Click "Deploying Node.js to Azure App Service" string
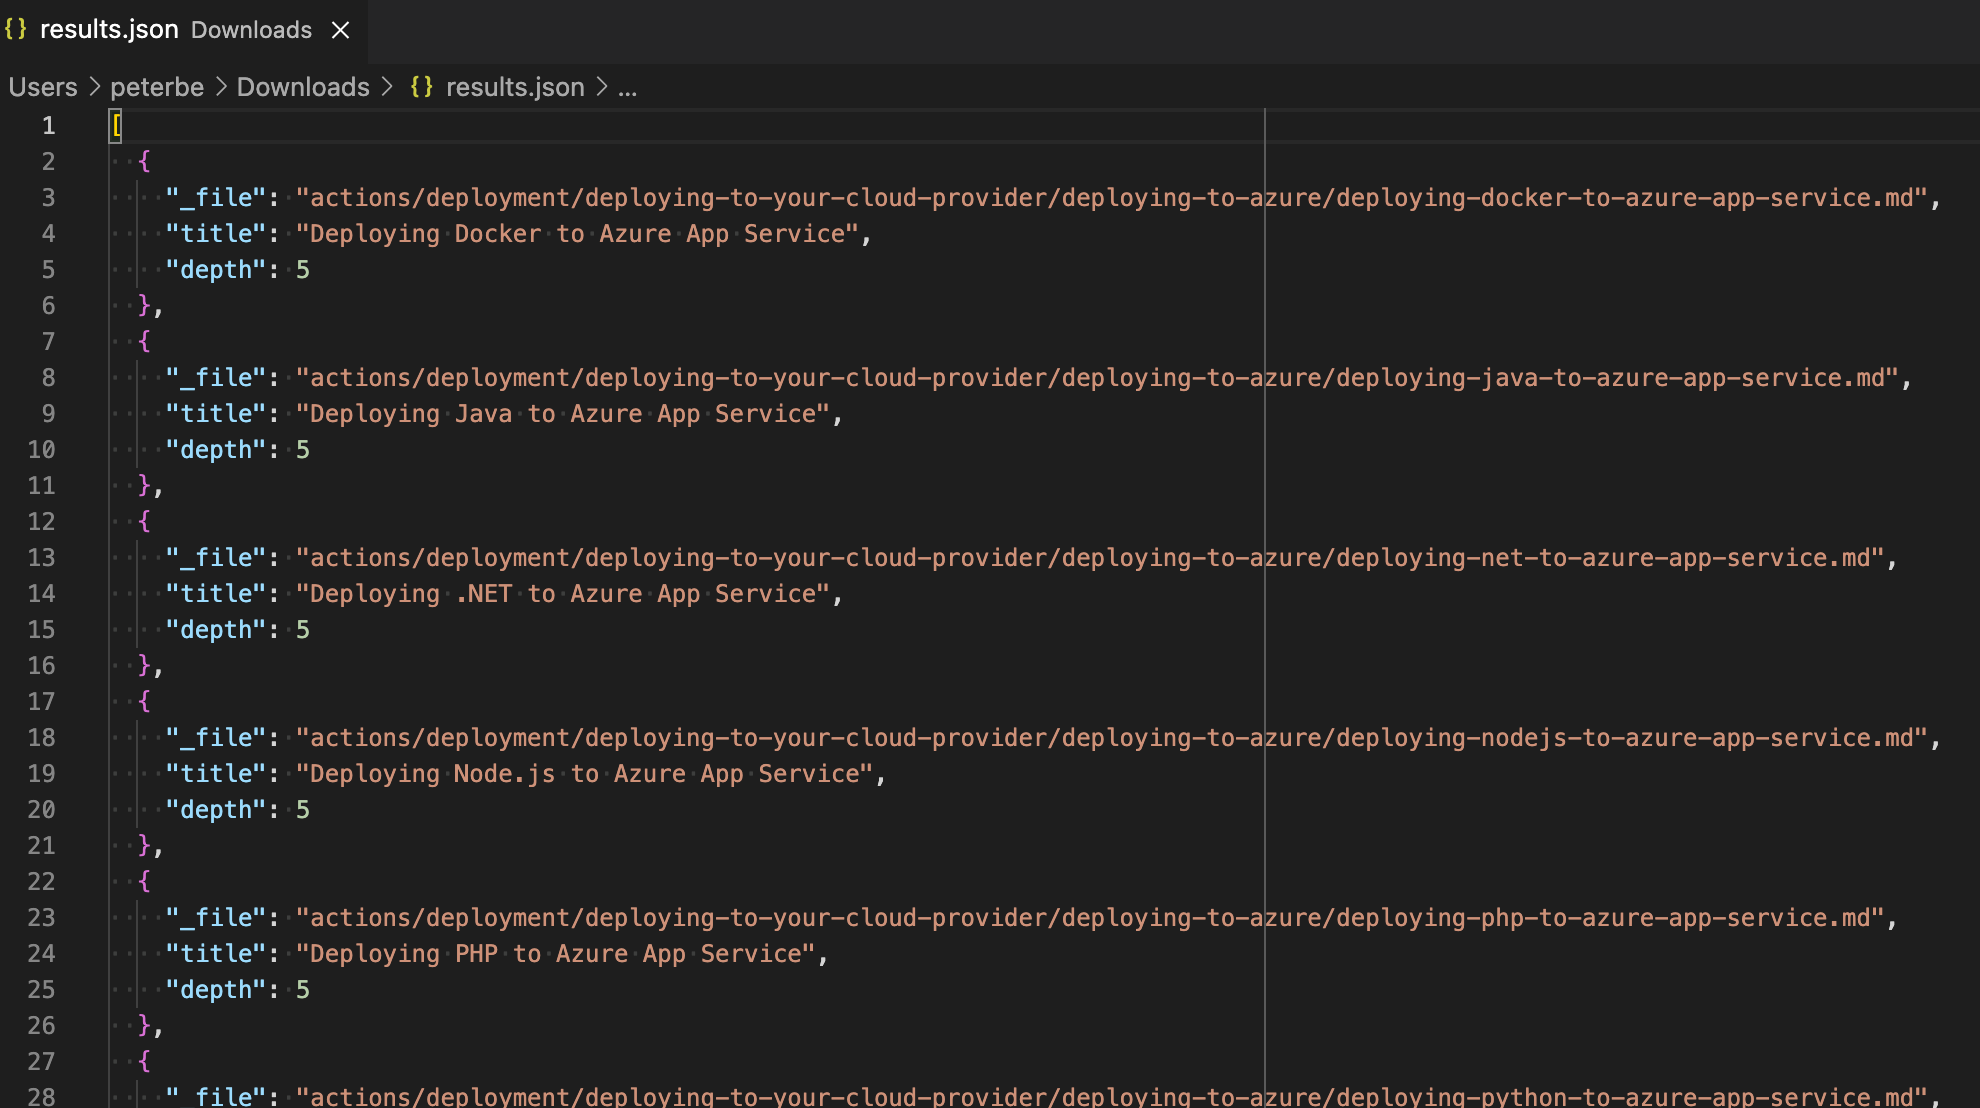The height and width of the screenshot is (1108, 1980). 584,773
